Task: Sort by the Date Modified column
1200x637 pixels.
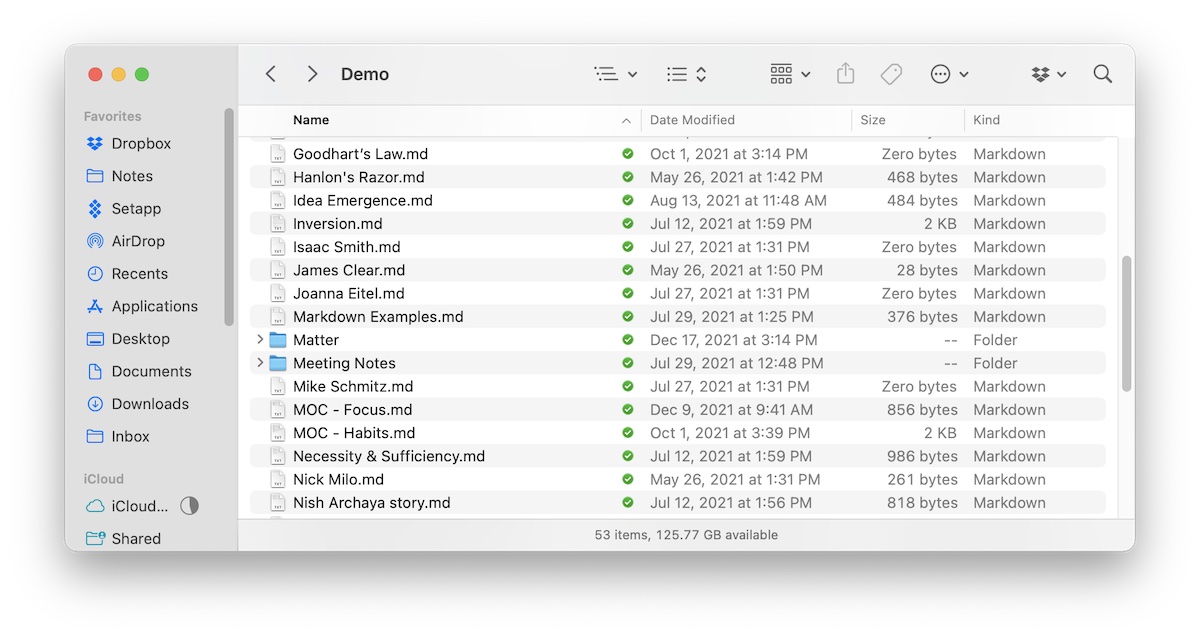Action: pyautogui.click(x=692, y=120)
